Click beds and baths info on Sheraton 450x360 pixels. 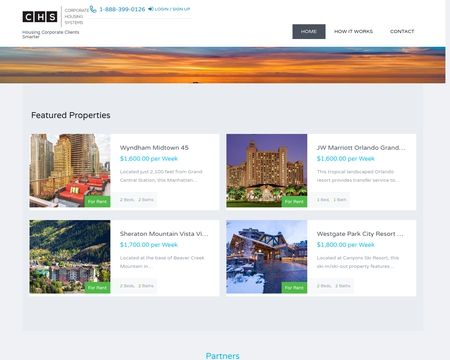point(137,286)
